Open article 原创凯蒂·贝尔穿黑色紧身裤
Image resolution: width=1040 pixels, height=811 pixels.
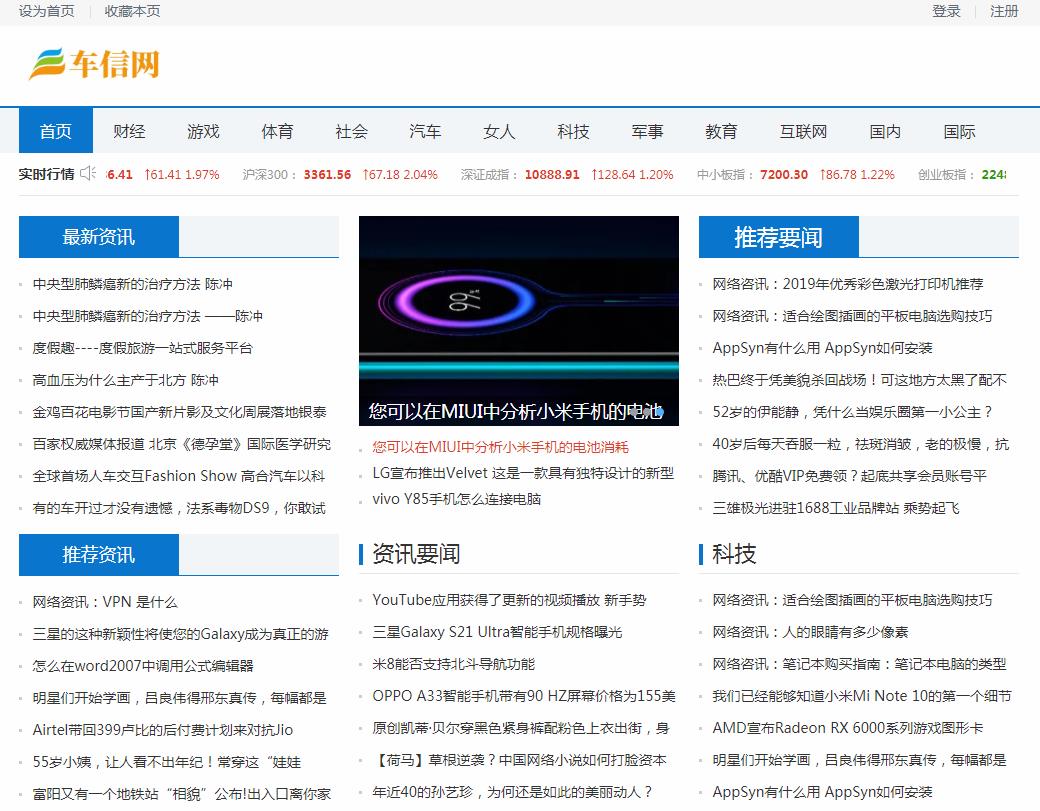click(521, 727)
